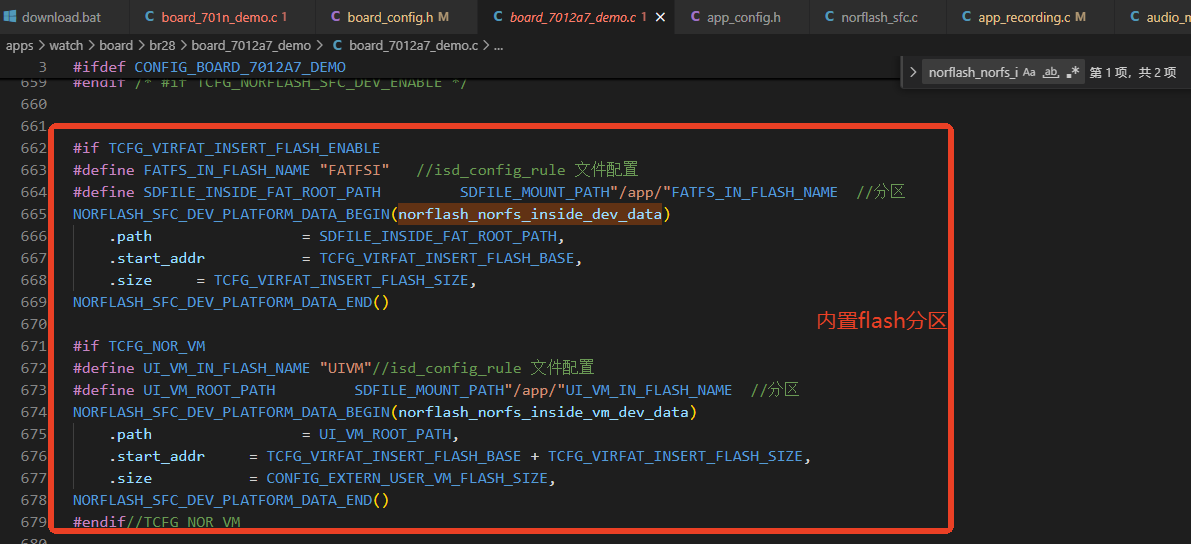Click highlighted norflash_norfs_inside_dev_data match
The image size is (1191, 544).
[531, 214]
